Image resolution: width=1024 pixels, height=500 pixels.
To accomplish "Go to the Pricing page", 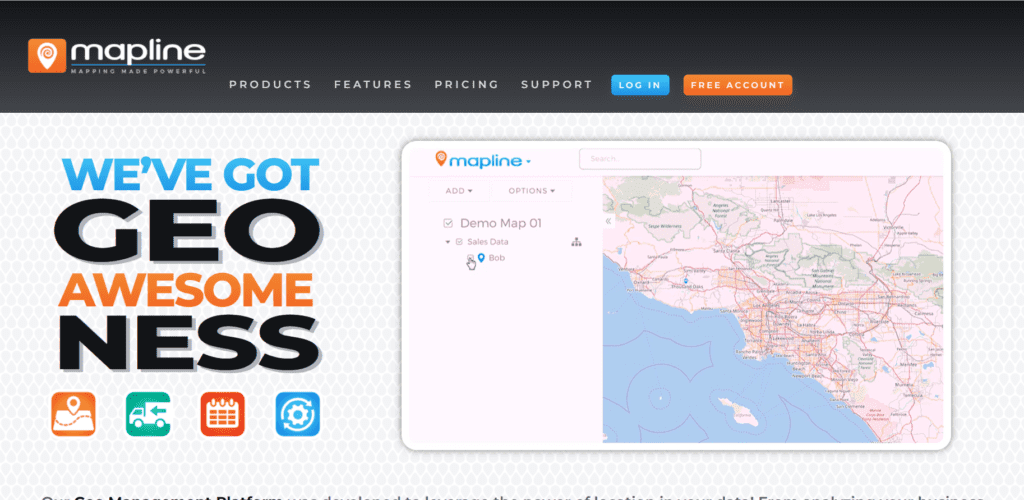I will pos(466,85).
